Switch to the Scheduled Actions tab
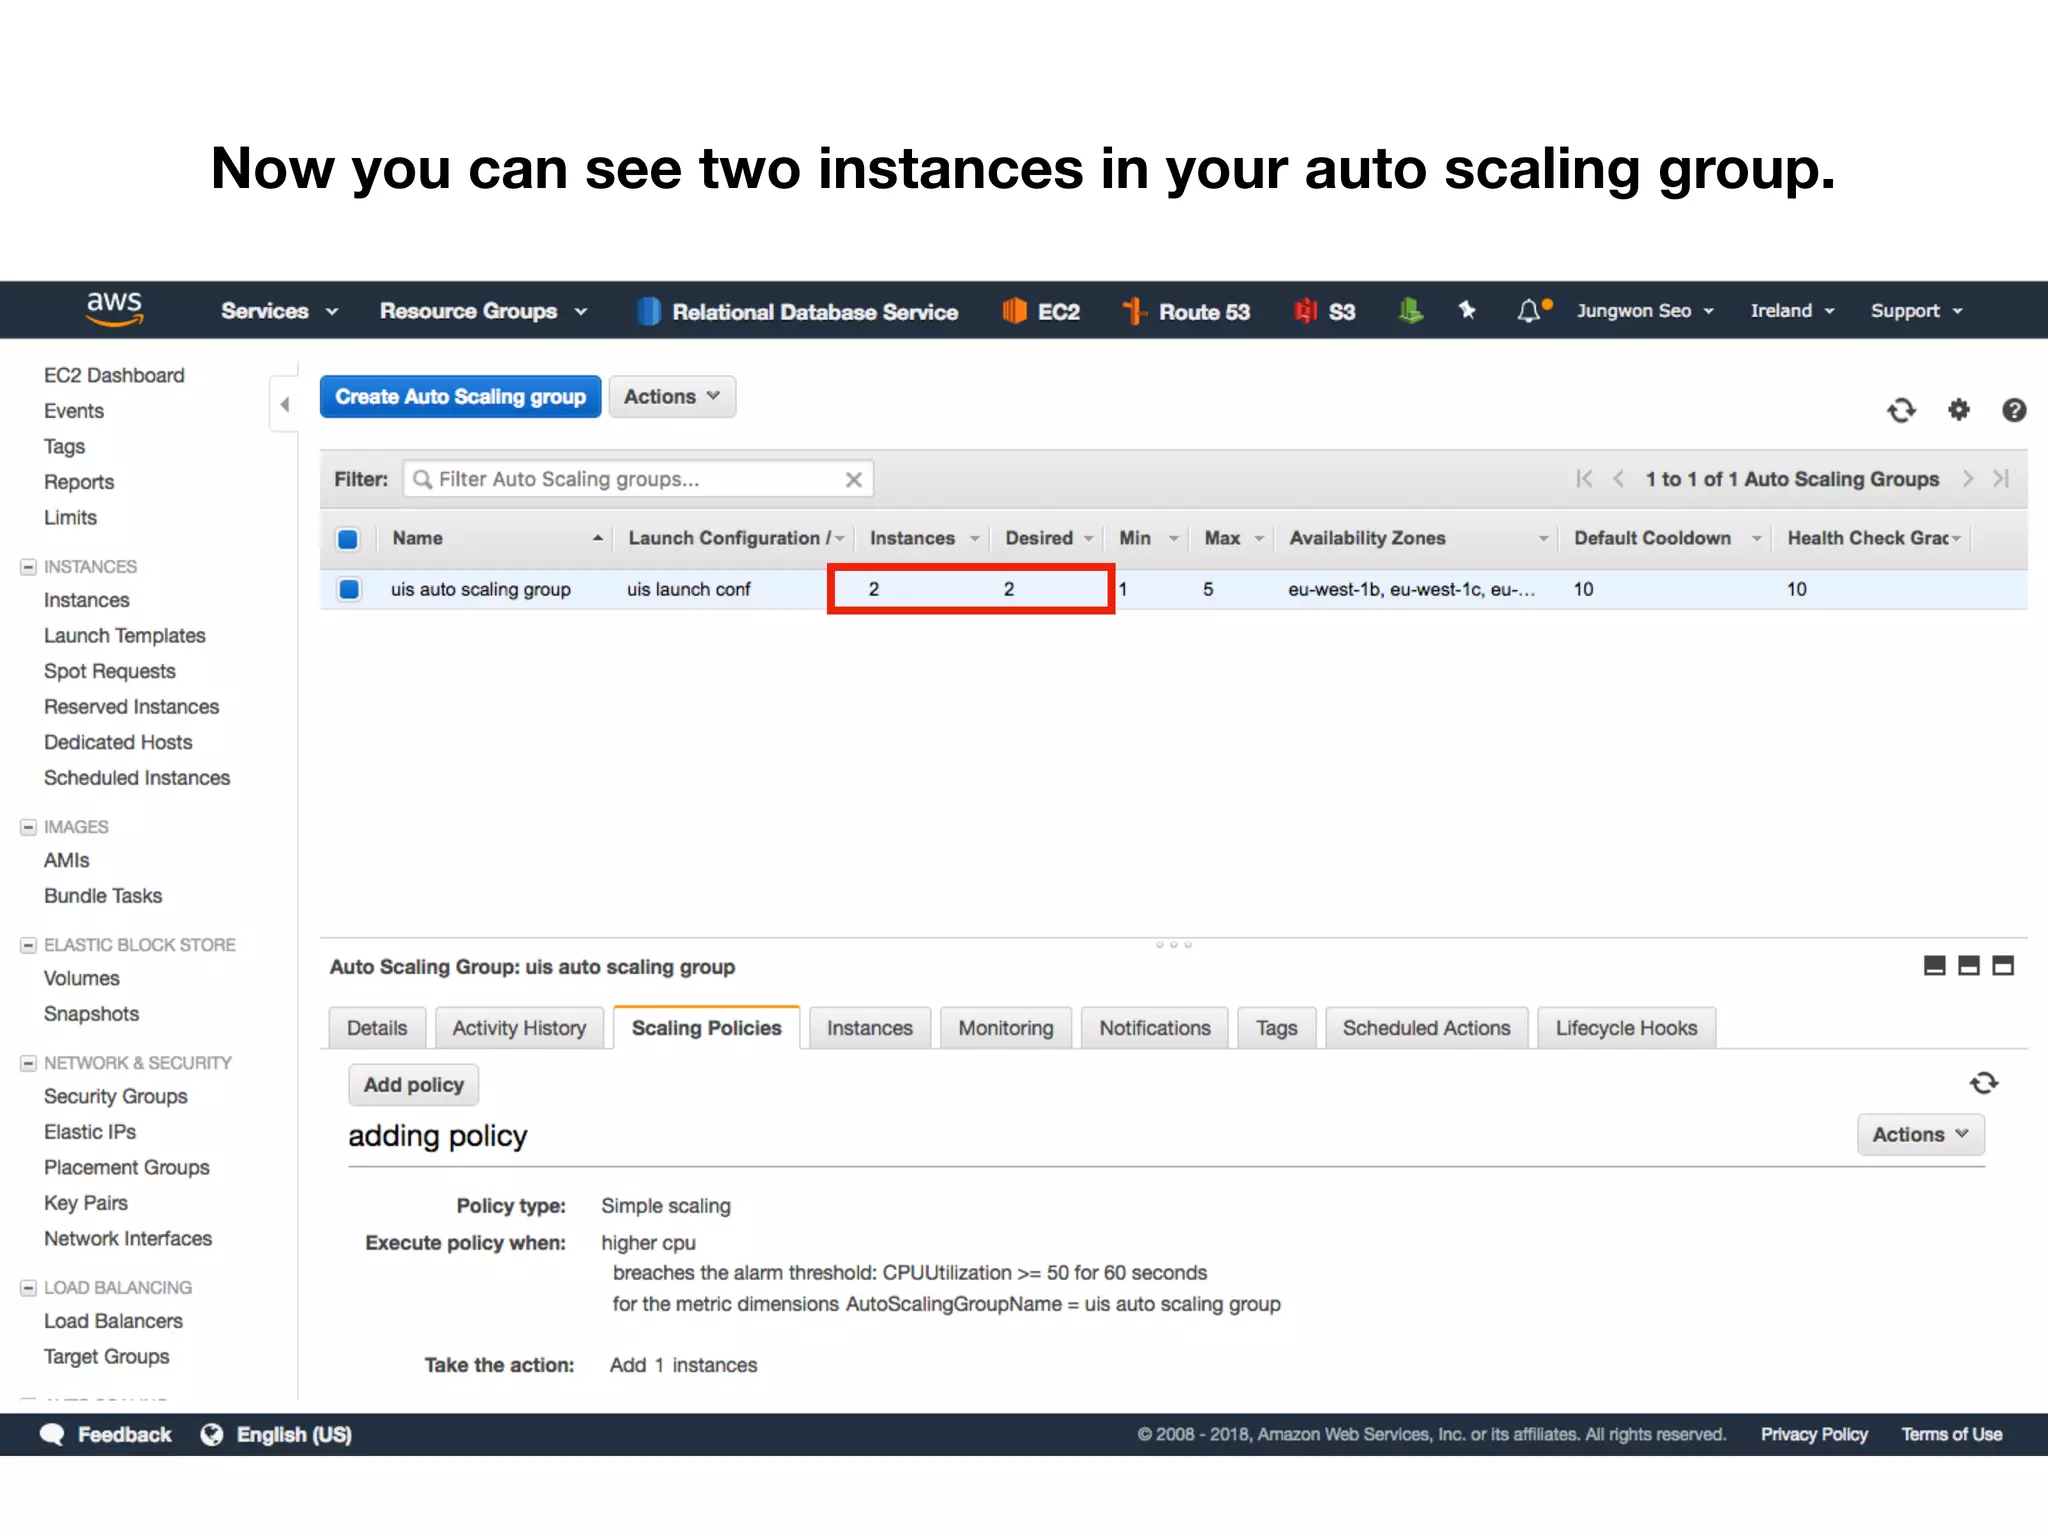The width and height of the screenshot is (2048, 1536). pyautogui.click(x=1427, y=1028)
